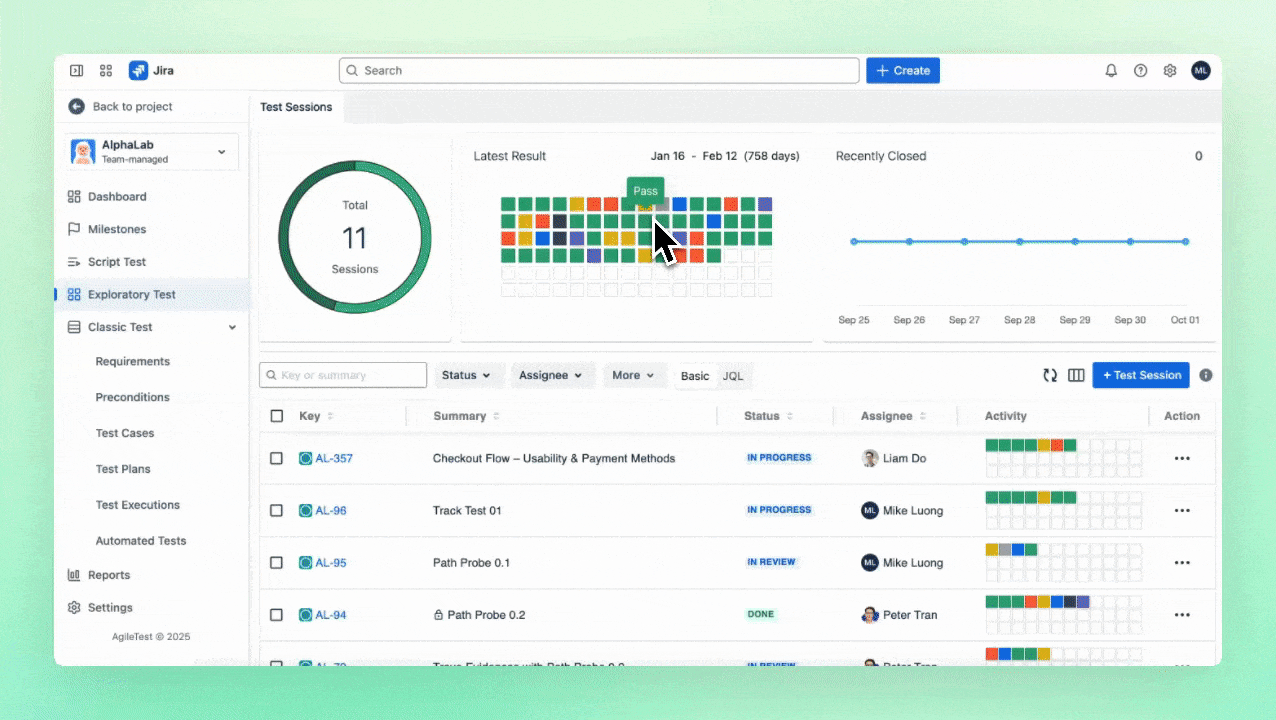Expand the Assignee filter dropdown
Screen dimensions: 1276x720
coord(552,375)
